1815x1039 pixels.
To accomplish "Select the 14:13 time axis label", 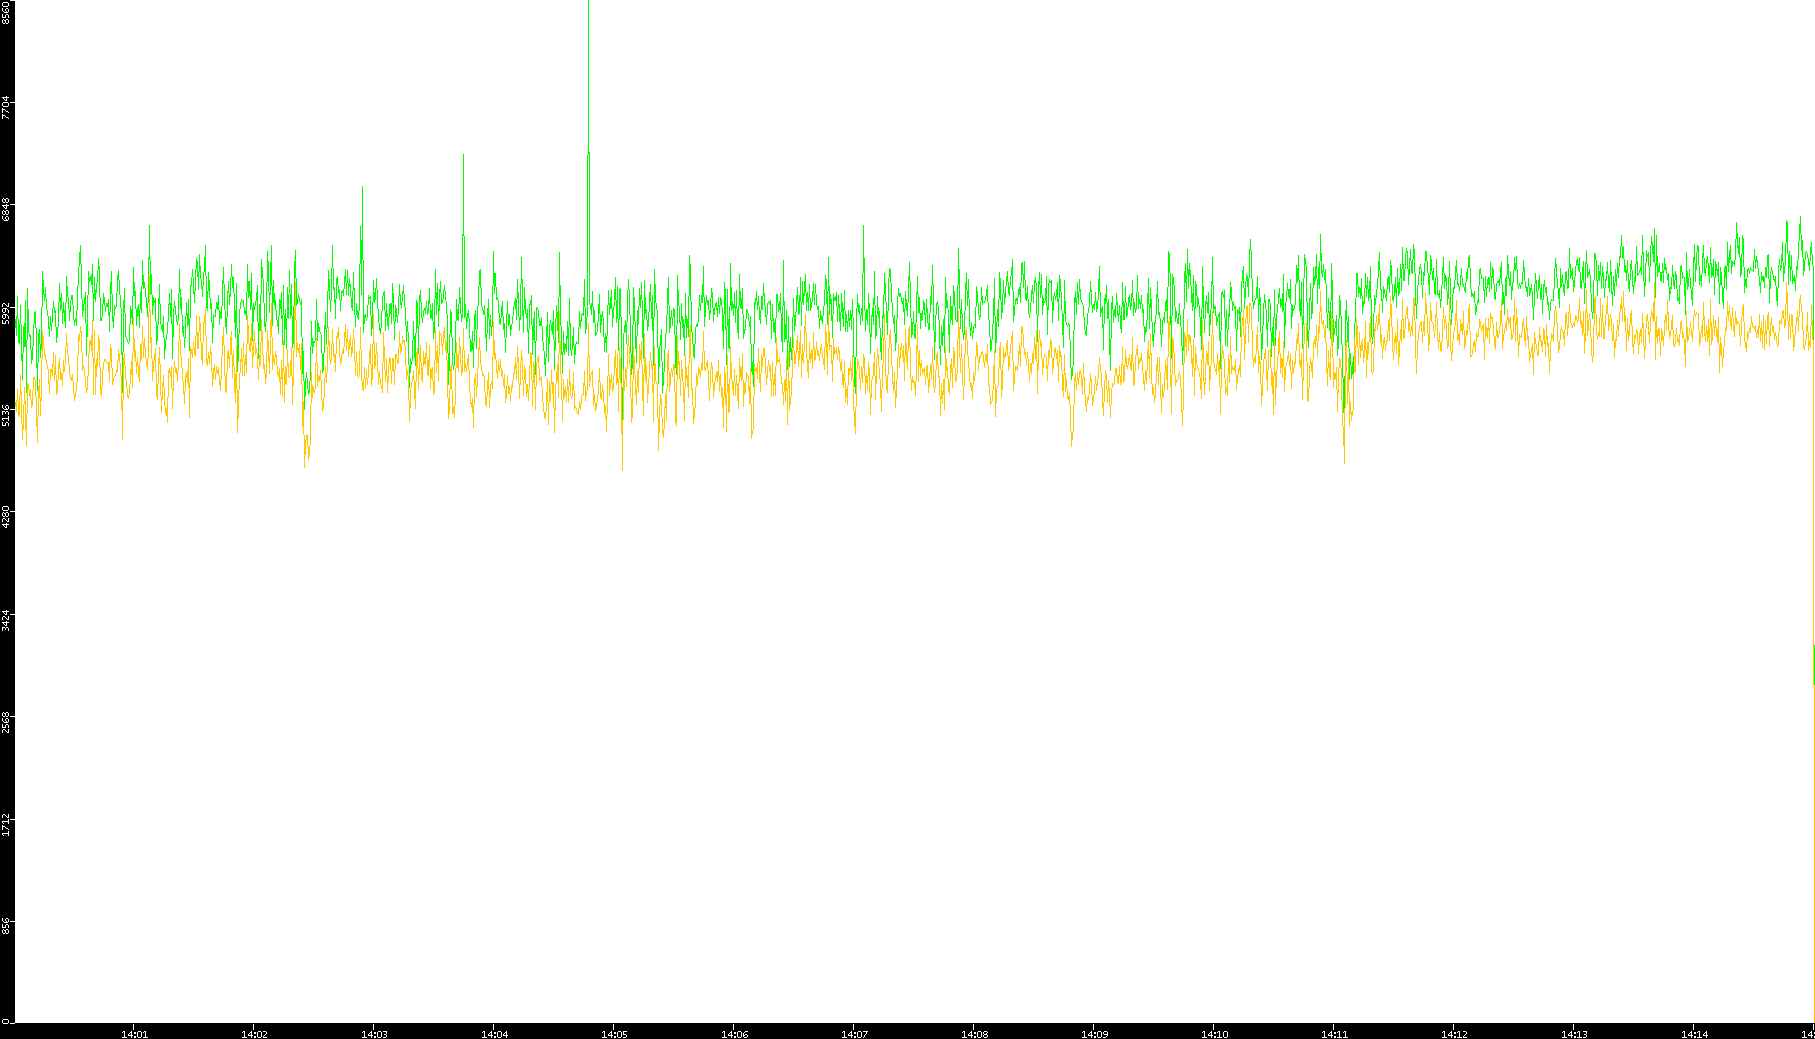I will click(1574, 1034).
